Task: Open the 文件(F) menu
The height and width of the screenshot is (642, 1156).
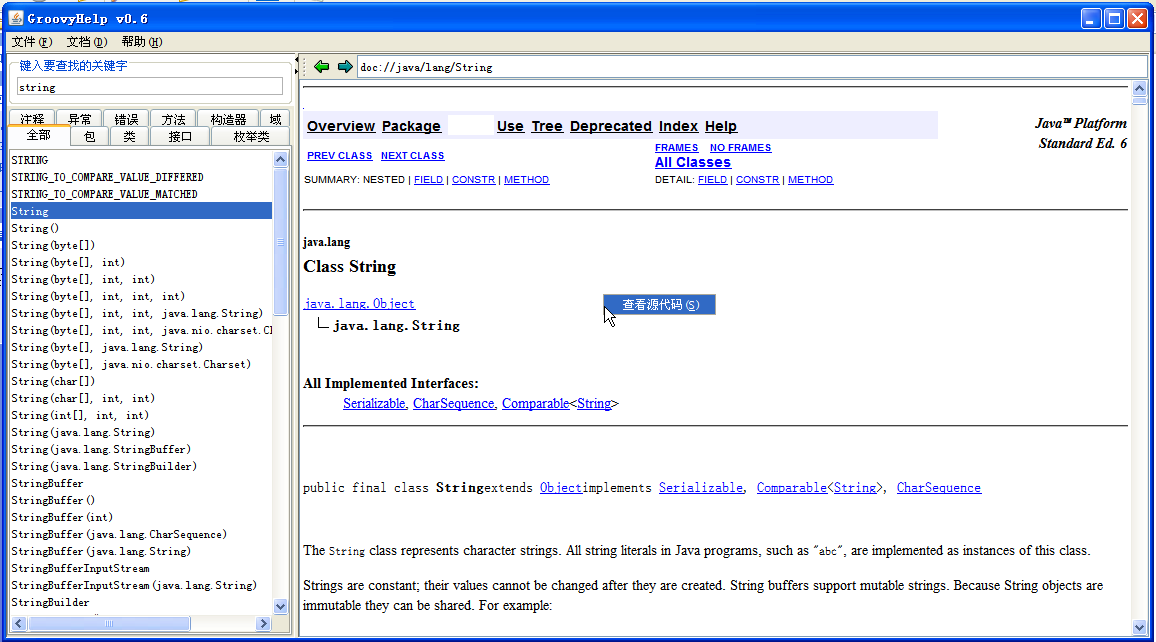Action: coord(32,42)
